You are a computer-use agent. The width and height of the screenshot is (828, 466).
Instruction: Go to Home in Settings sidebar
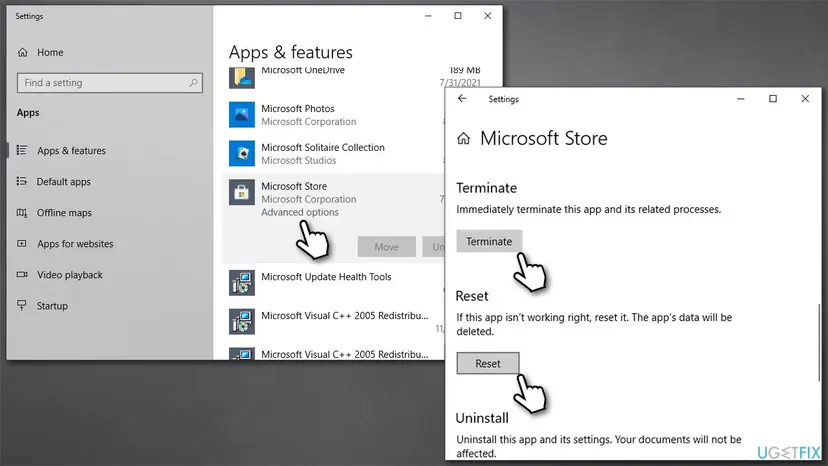[50, 52]
